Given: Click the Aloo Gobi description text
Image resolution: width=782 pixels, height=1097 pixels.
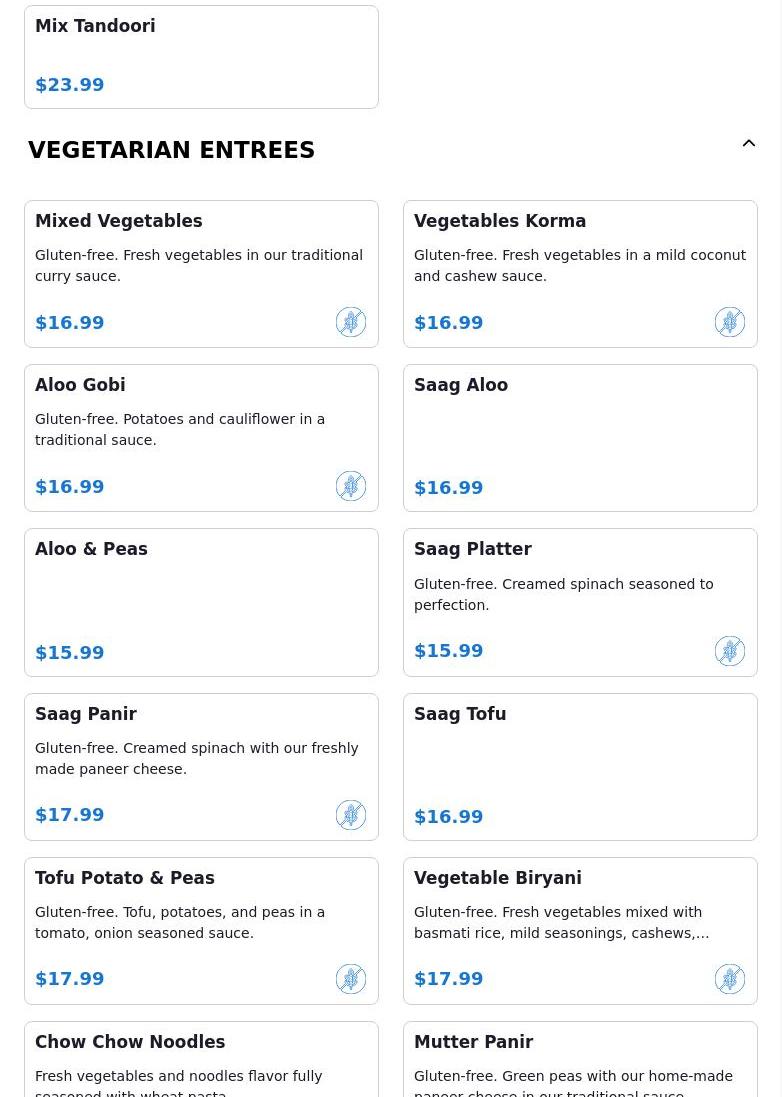Looking at the screenshot, I should tap(180, 429).
